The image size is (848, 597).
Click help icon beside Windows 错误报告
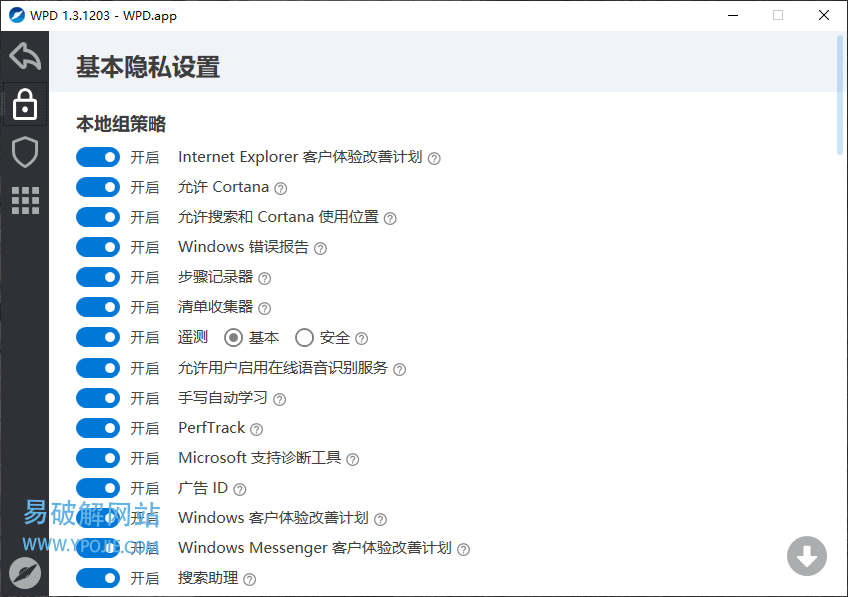tap(320, 248)
